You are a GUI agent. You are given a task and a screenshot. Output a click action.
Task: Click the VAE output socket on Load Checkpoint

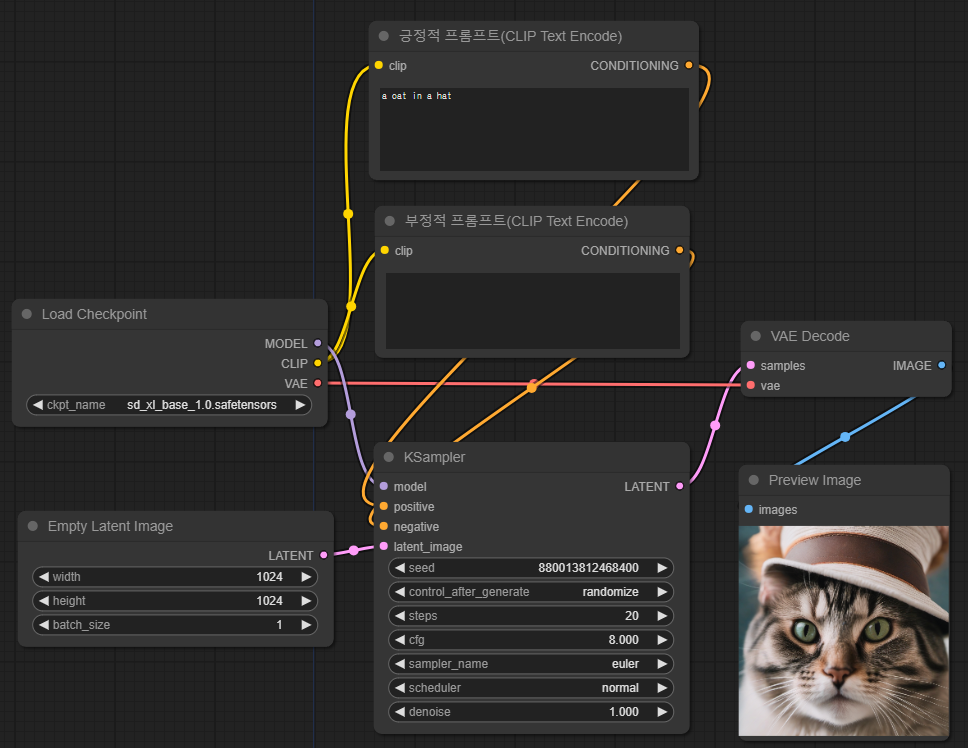317,383
